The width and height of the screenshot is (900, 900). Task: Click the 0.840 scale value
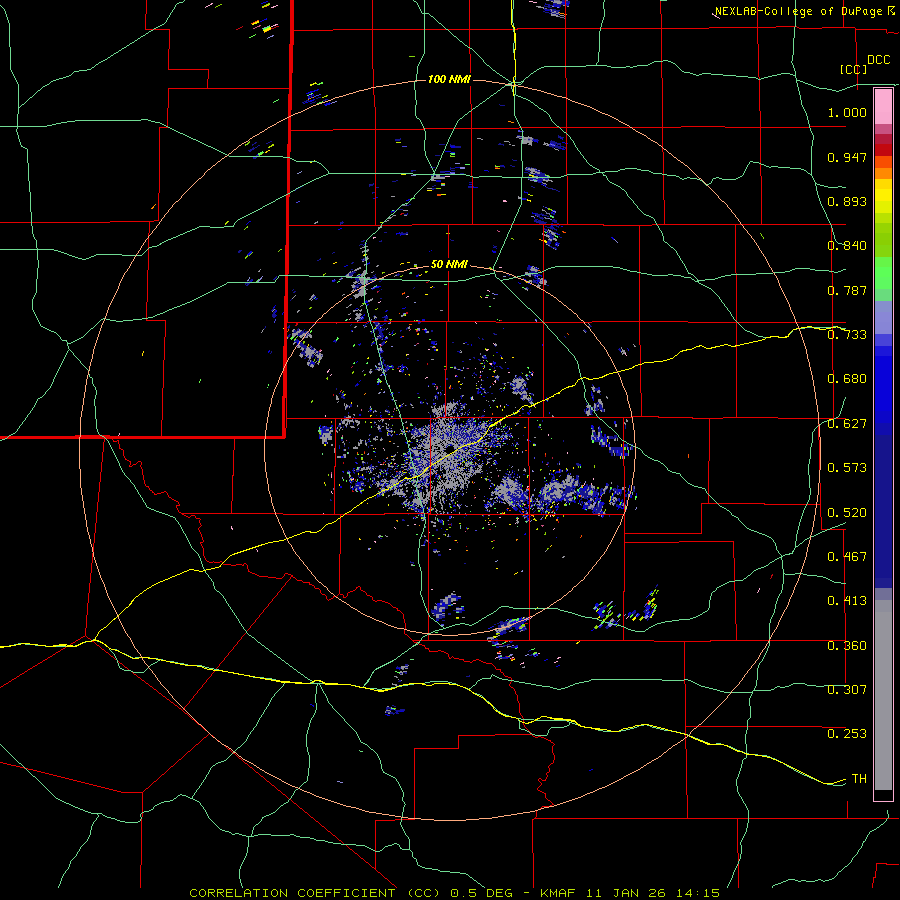[x=847, y=246]
